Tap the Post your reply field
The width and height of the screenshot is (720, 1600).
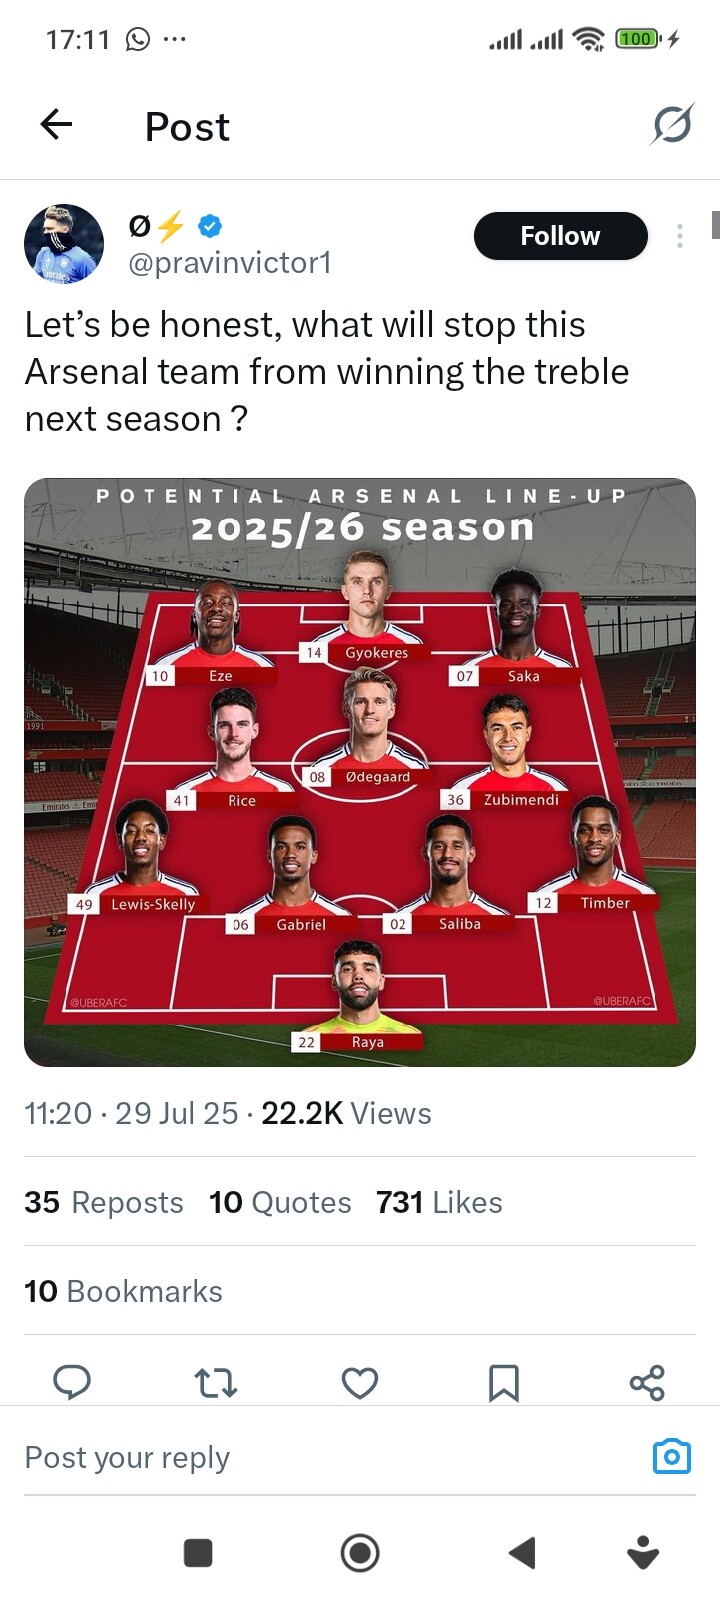point(300,1457)
